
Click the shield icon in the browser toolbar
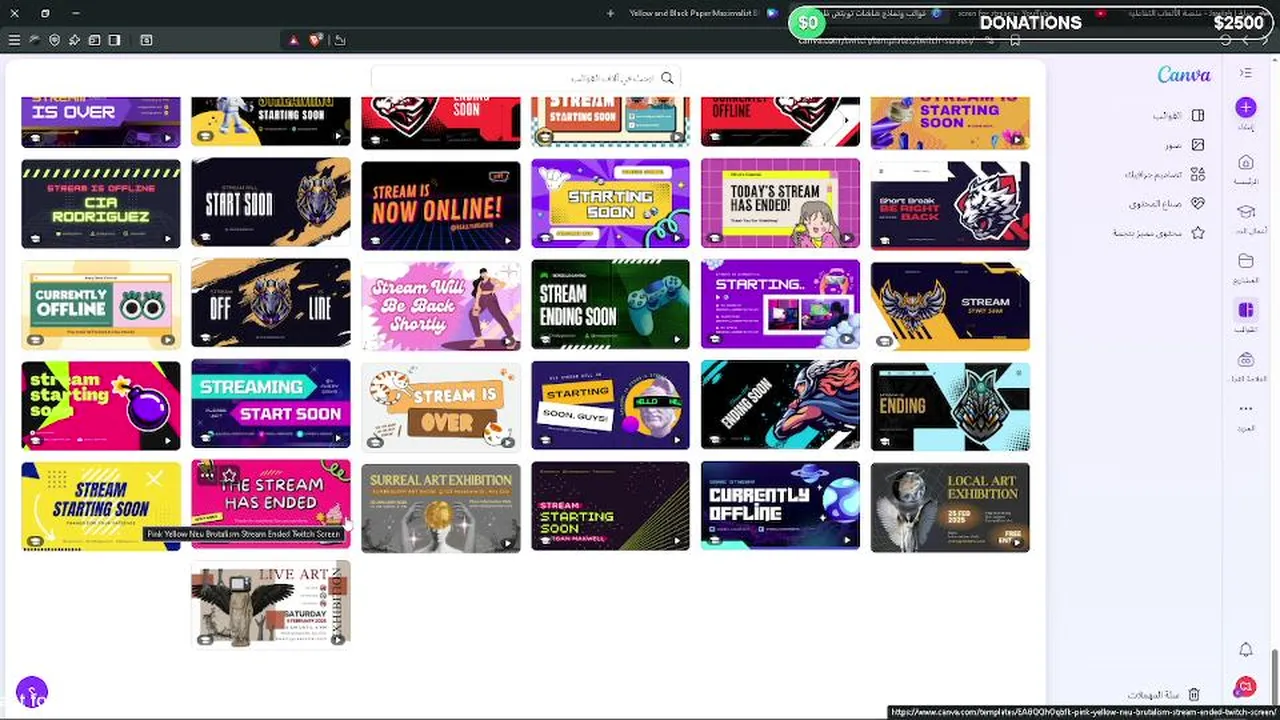(x=54, y=40)
